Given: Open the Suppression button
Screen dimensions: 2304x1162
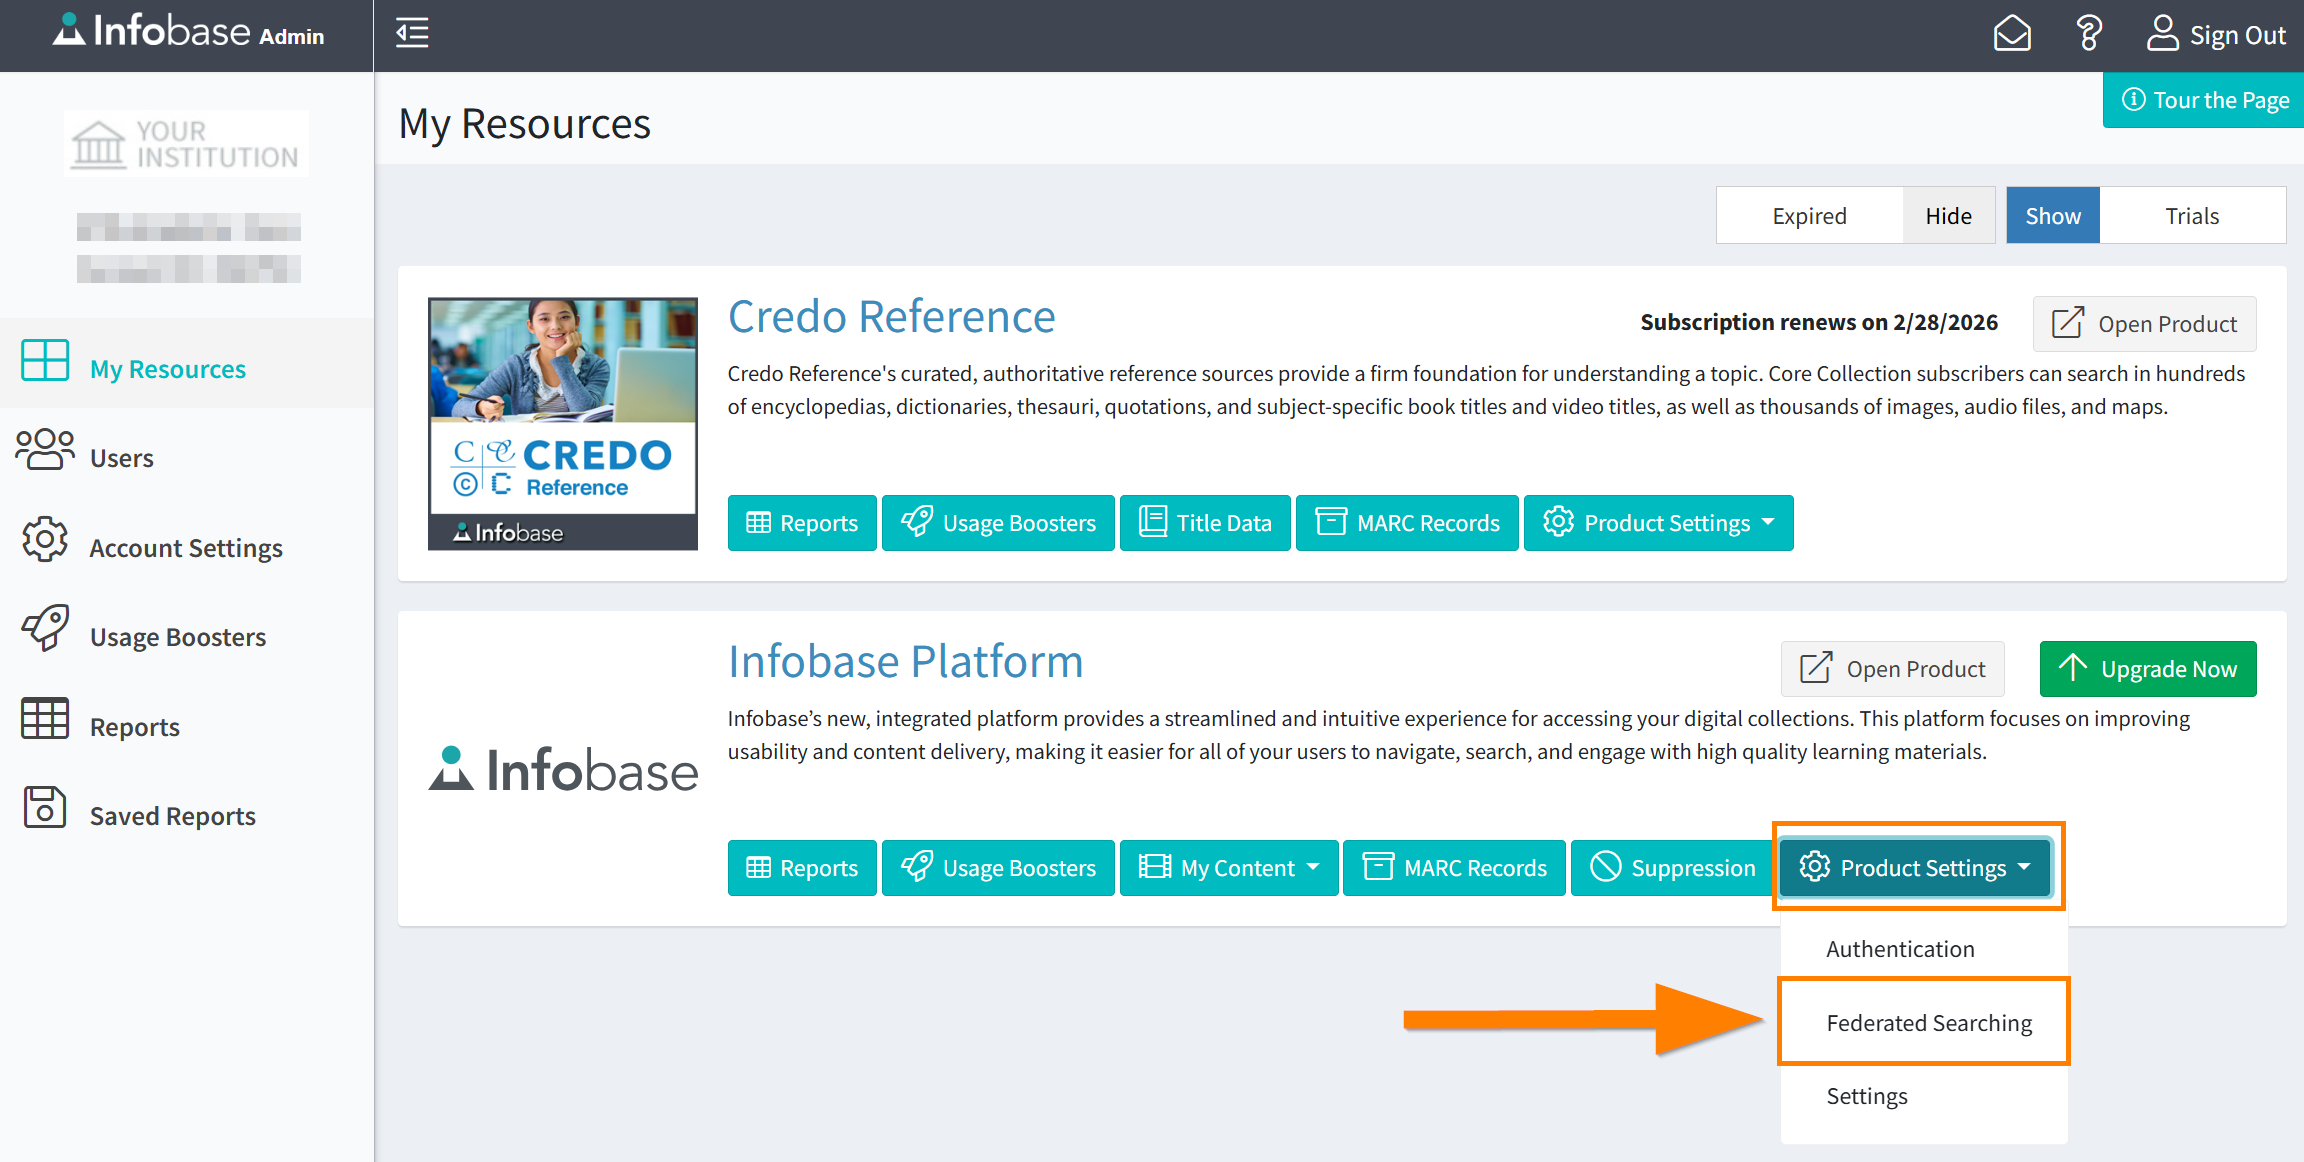Looking at the screenshot, I should pyautogui.click(x=1673, y=868).
